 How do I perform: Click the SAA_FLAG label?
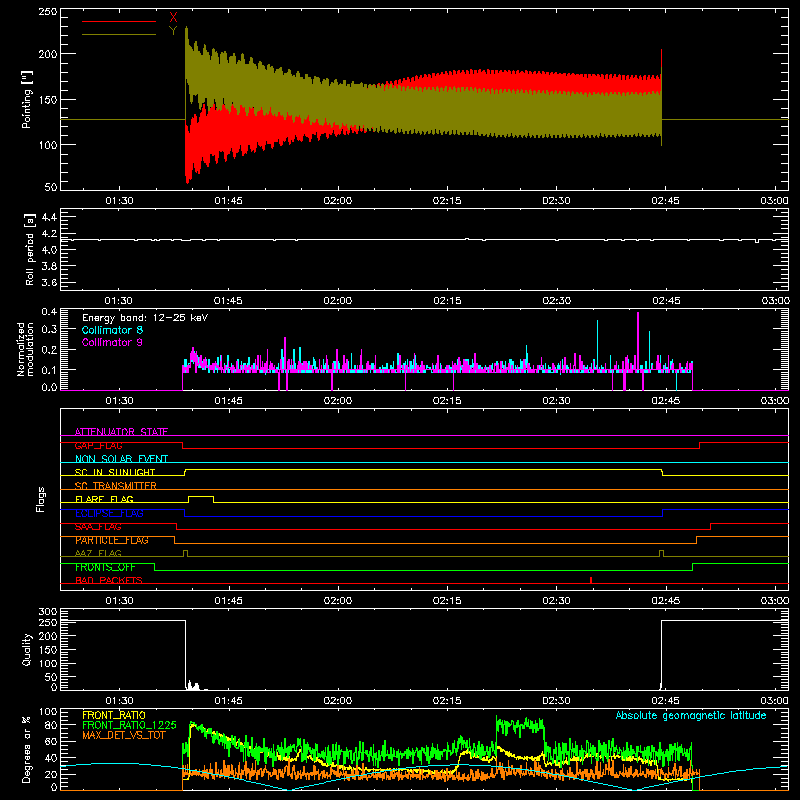[98, 527]
